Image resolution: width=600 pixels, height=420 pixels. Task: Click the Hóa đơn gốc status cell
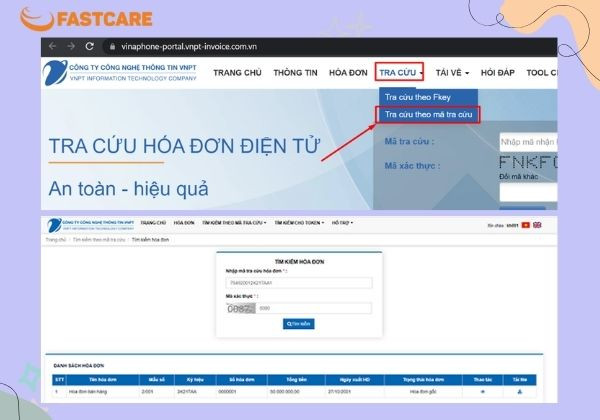423,392
